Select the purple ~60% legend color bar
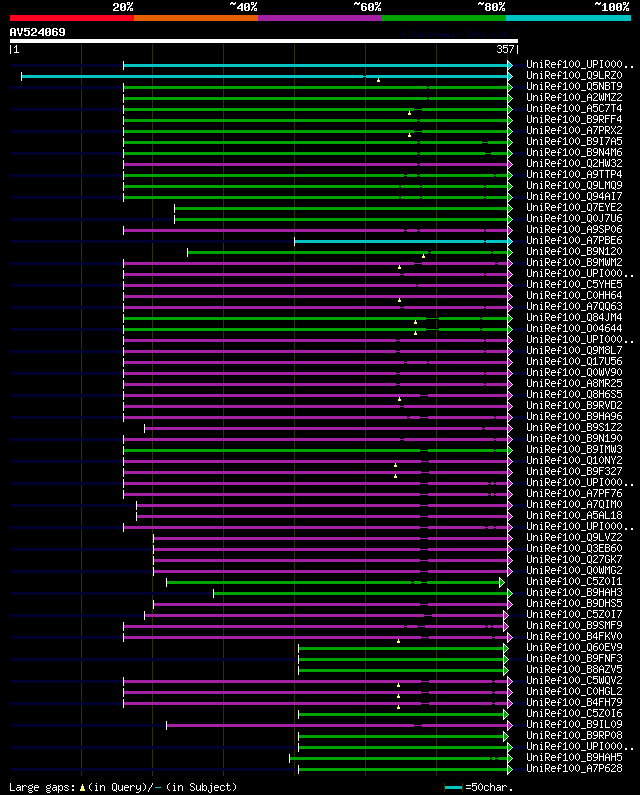640x795 pixels. [320, 18]
